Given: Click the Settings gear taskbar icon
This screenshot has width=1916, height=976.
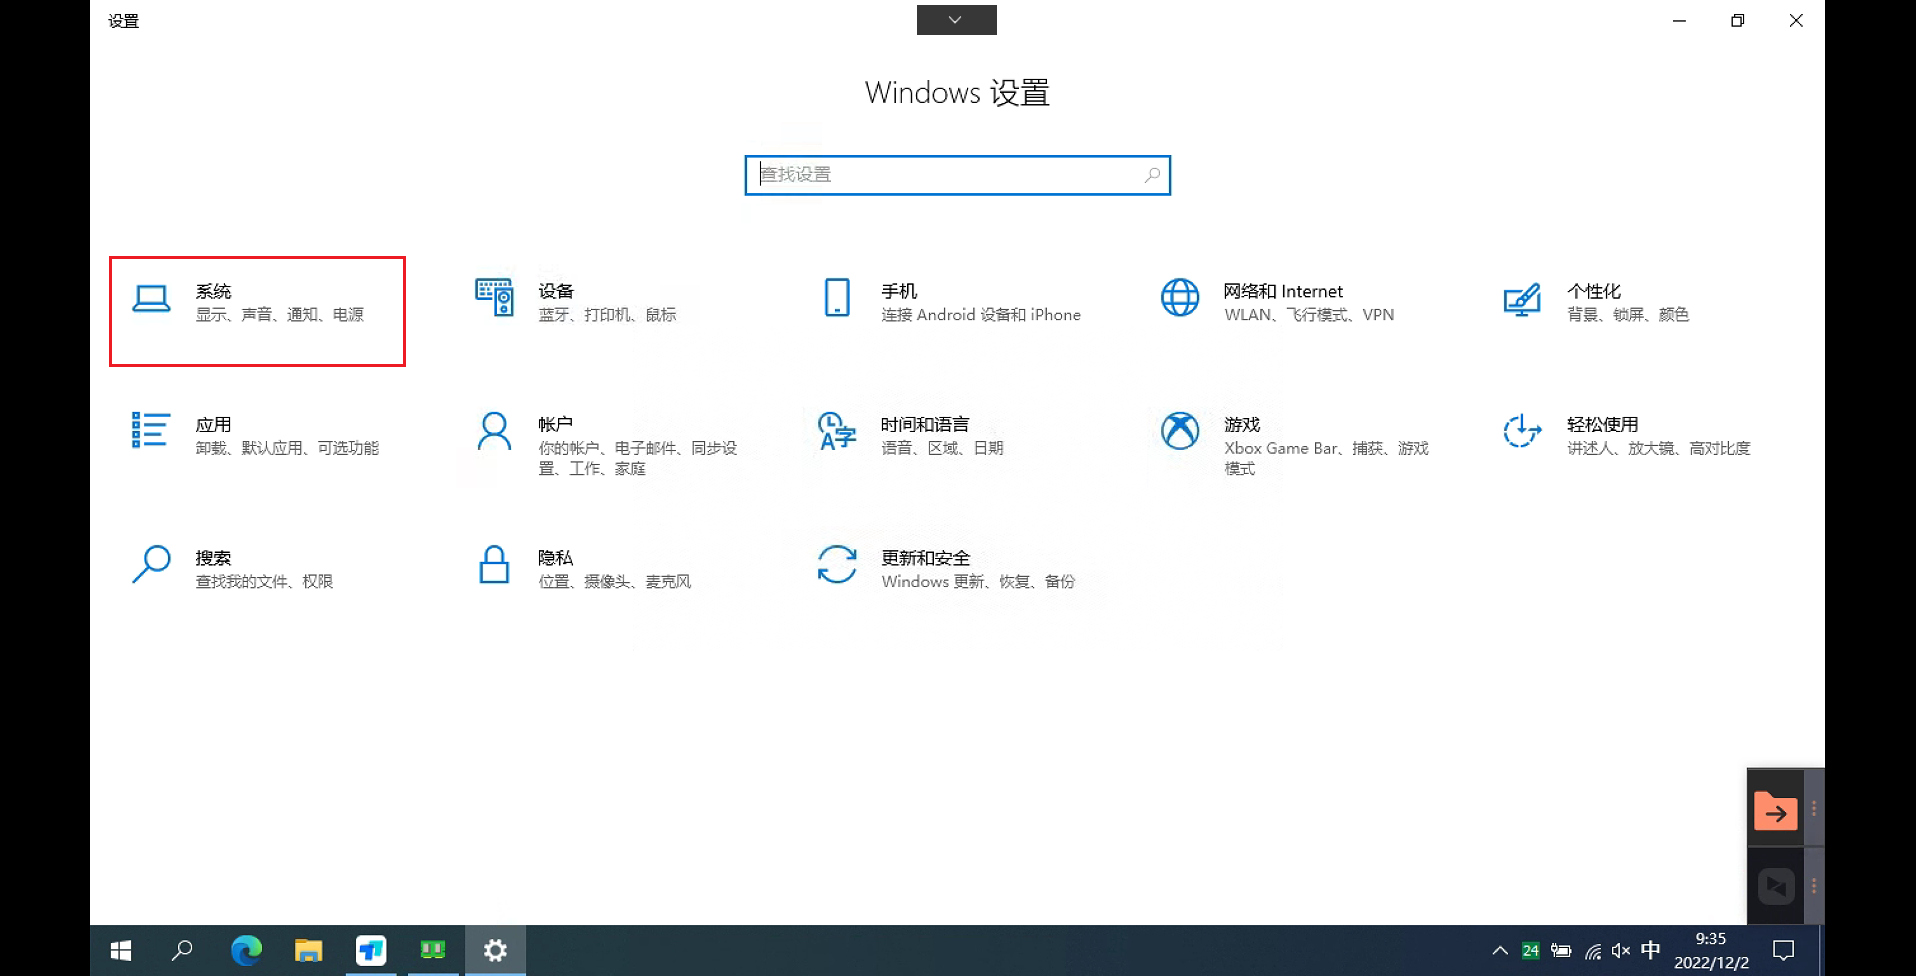Looking at the screenshot, I should click(495, 950).
